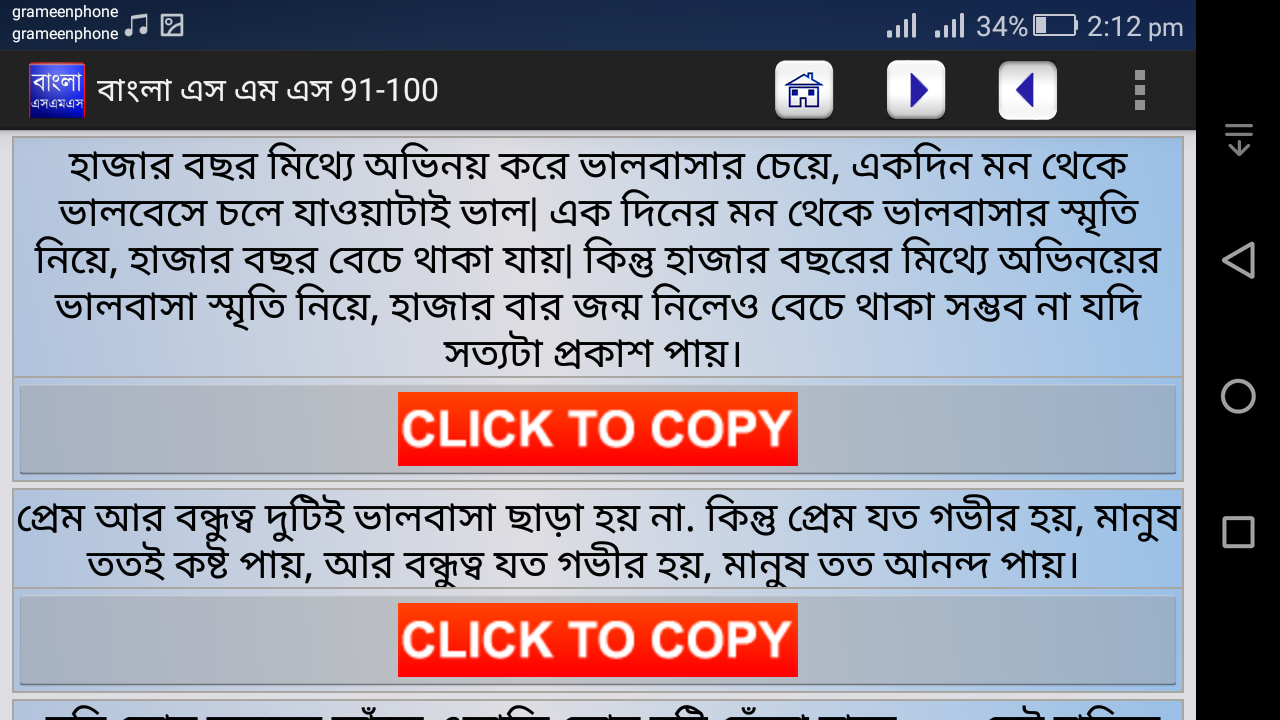Select the first SMS message text block
This screenshot has width=1280, height=720.
(598, 258)
